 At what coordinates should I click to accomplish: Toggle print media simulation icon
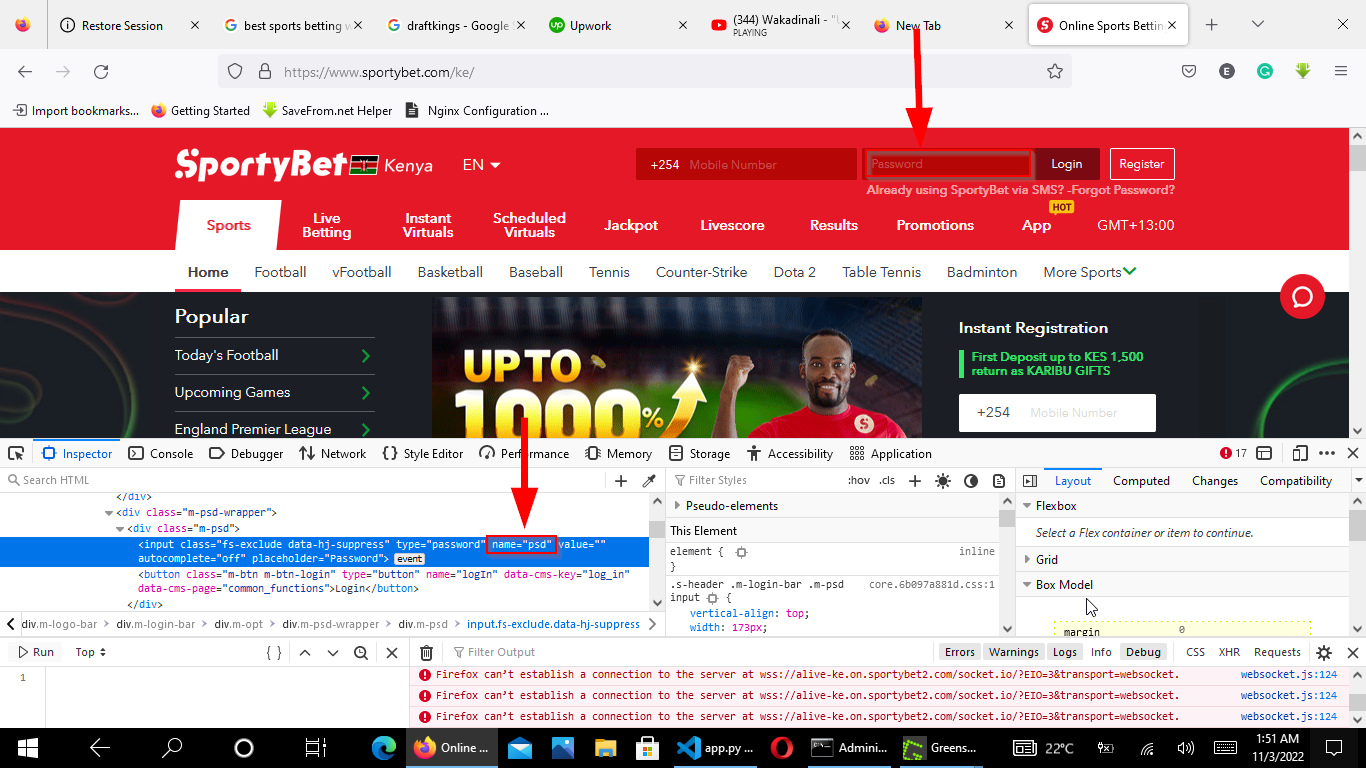pyautogui.click(x=999, y=481)
